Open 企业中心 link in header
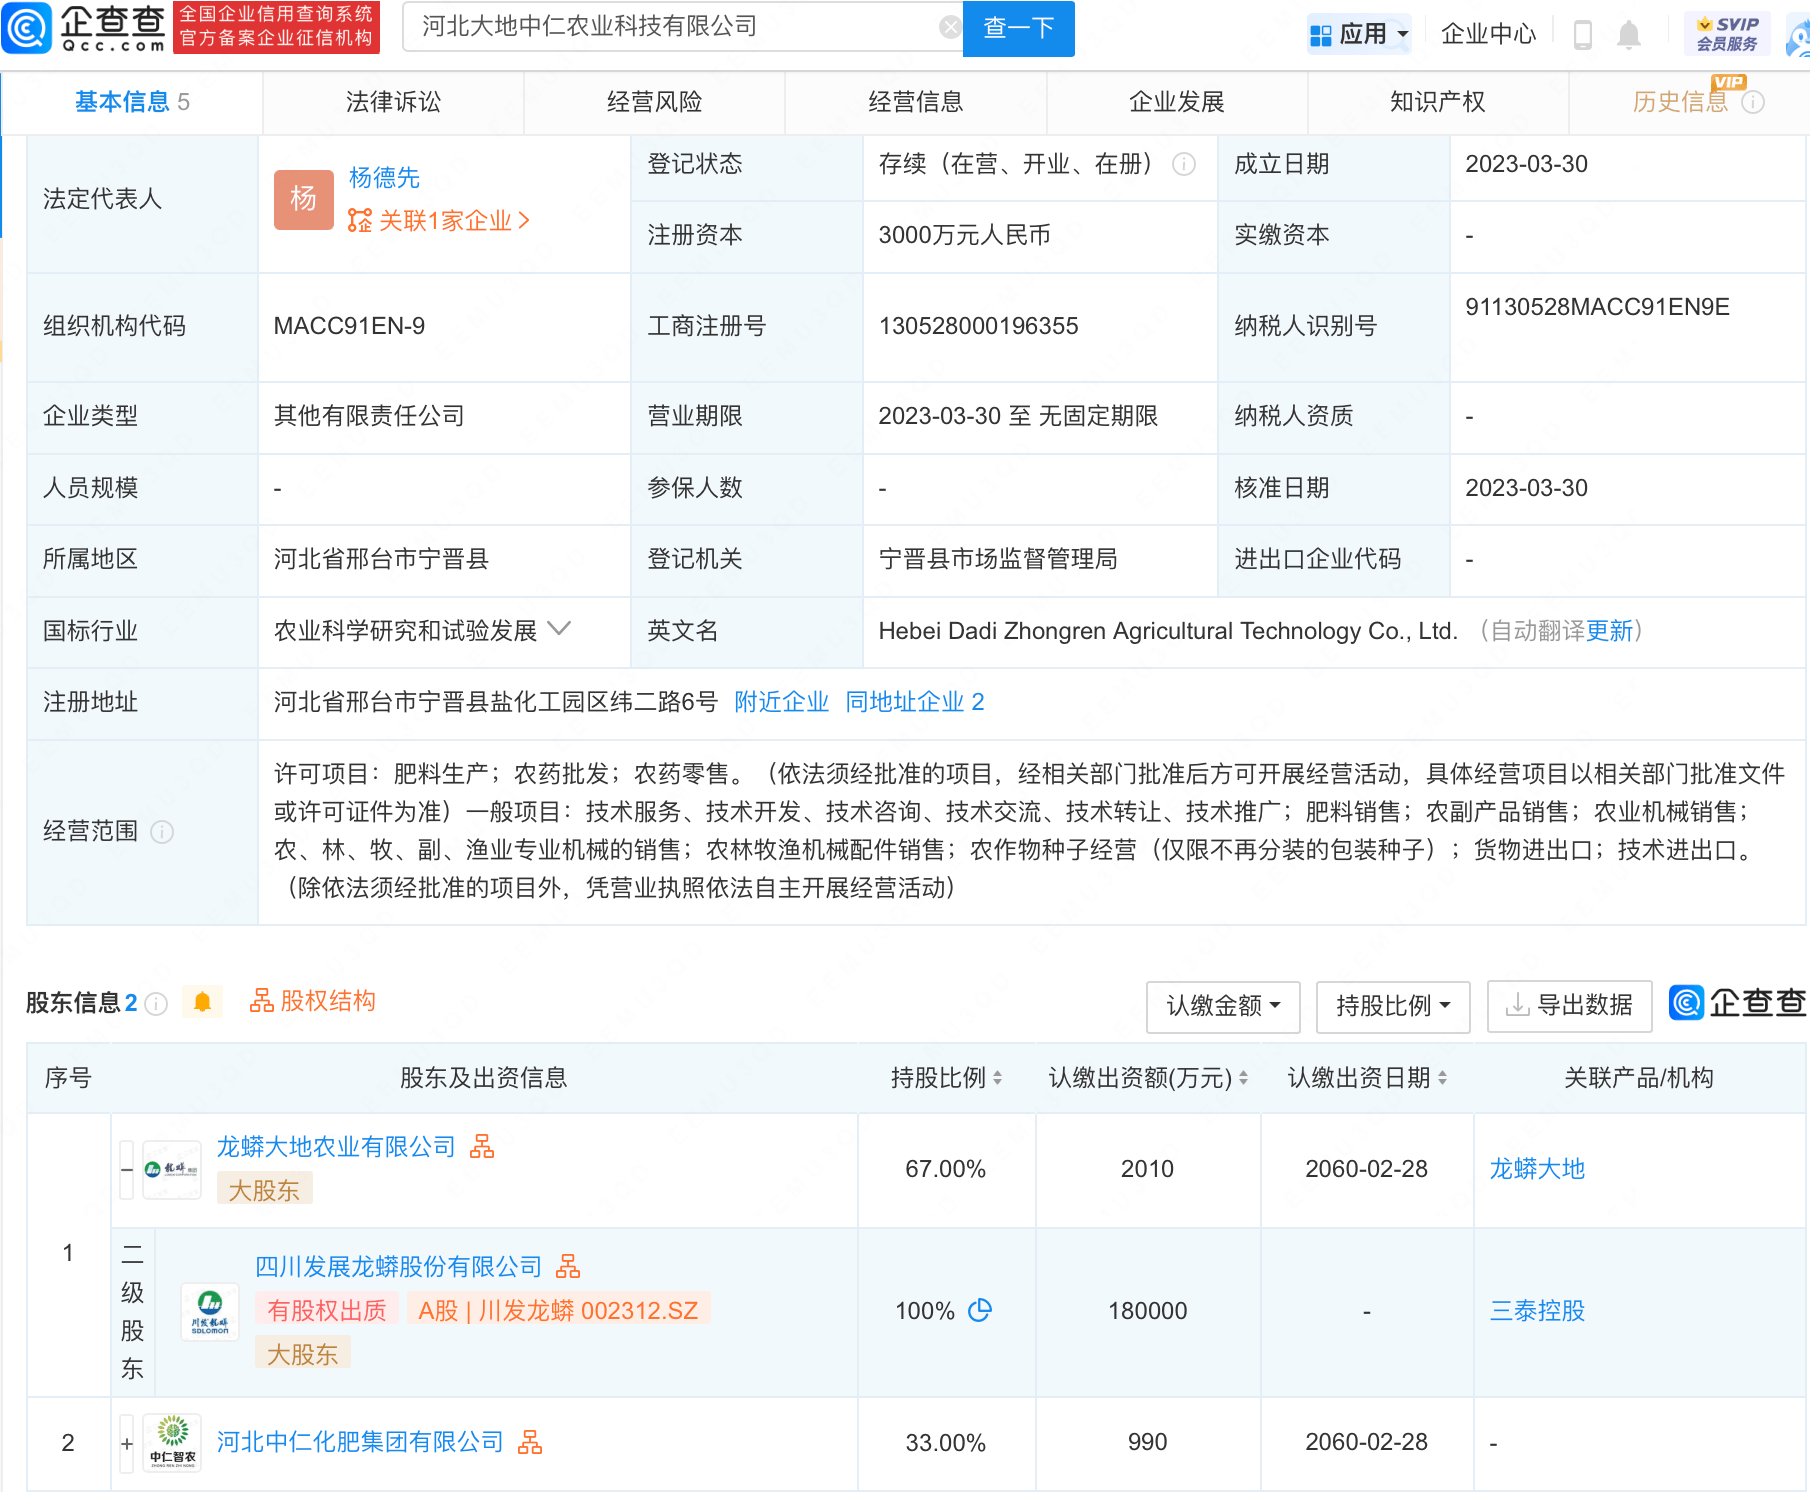 (x=1487, y=35)
